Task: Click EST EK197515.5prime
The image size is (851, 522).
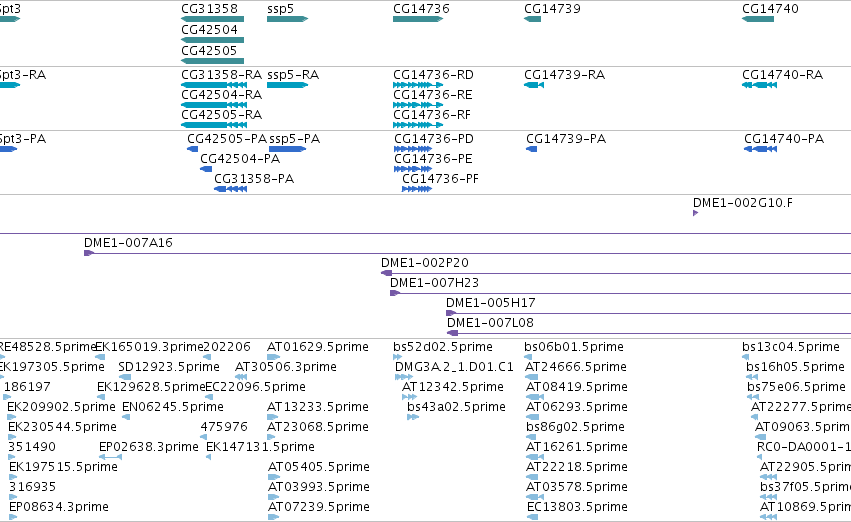Action: pyautogui.click(x=63, y=468)
